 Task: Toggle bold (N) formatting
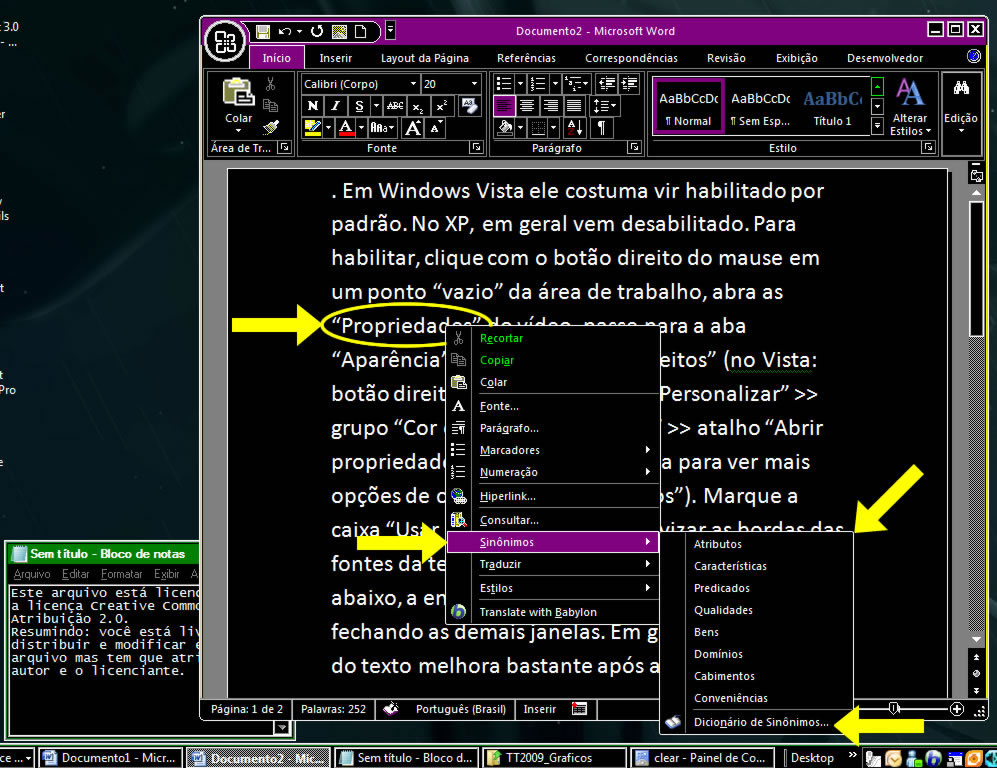click(x=312, y=106)
